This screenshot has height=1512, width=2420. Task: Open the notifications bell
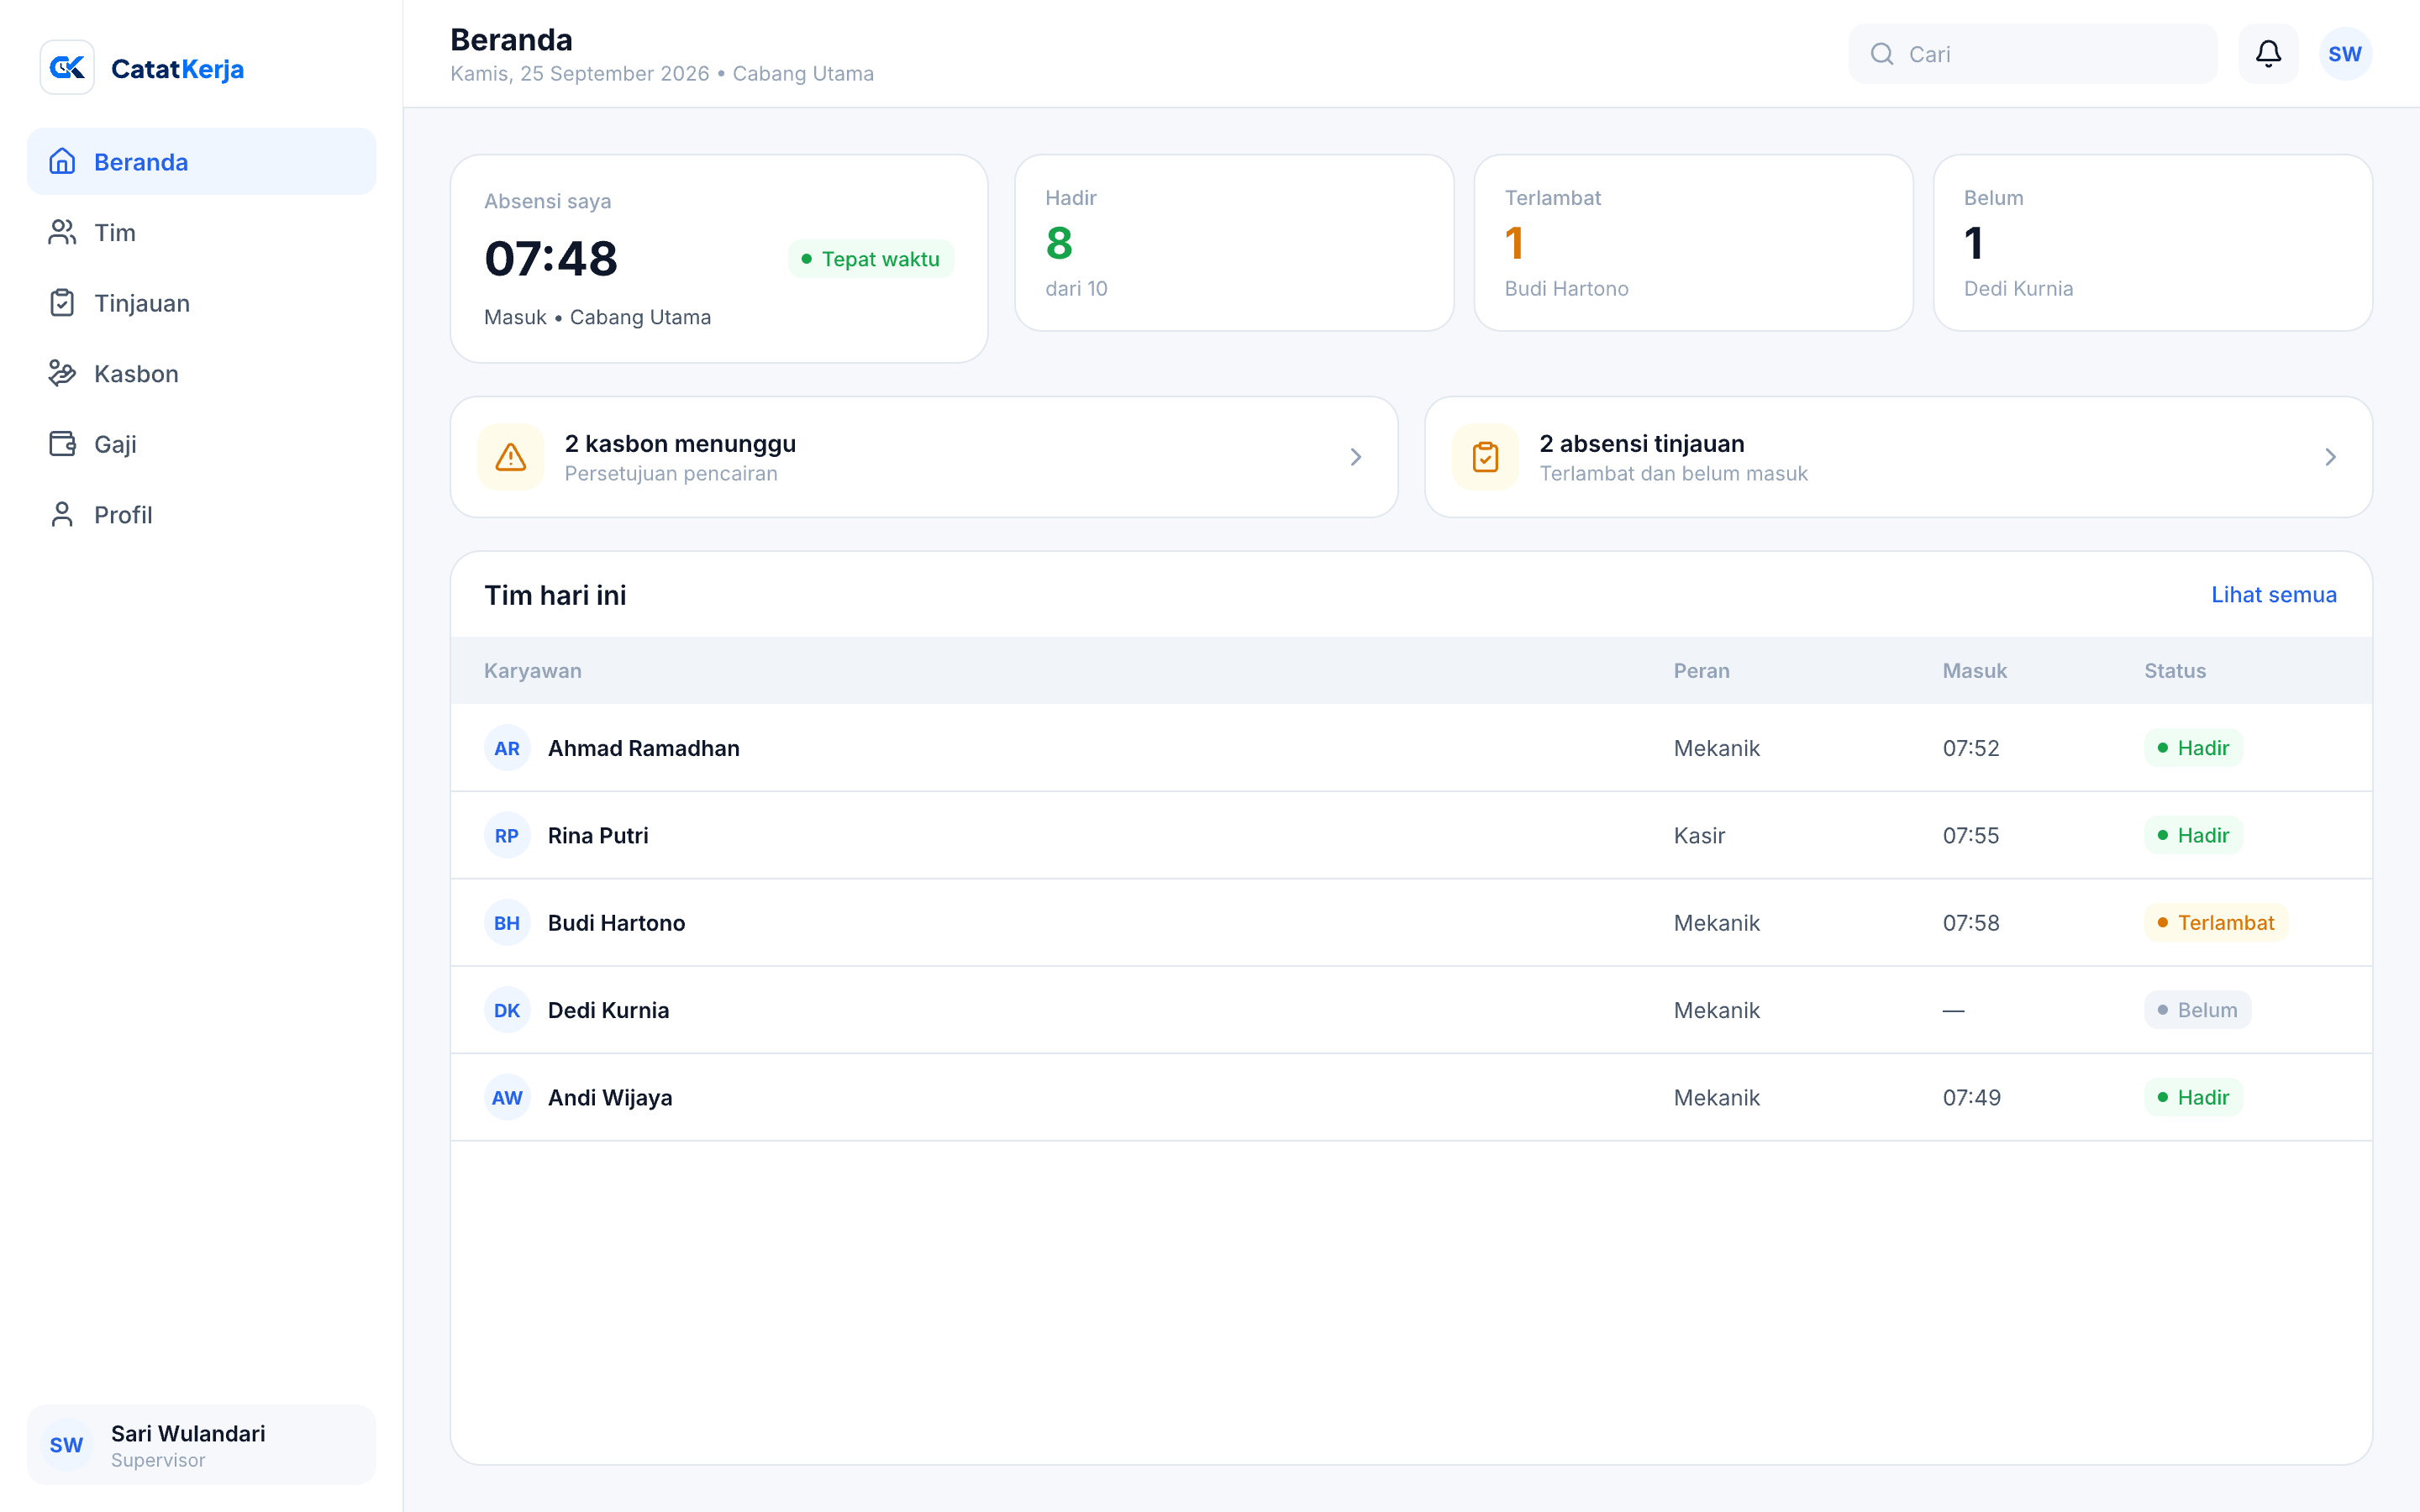point(2268,54)
